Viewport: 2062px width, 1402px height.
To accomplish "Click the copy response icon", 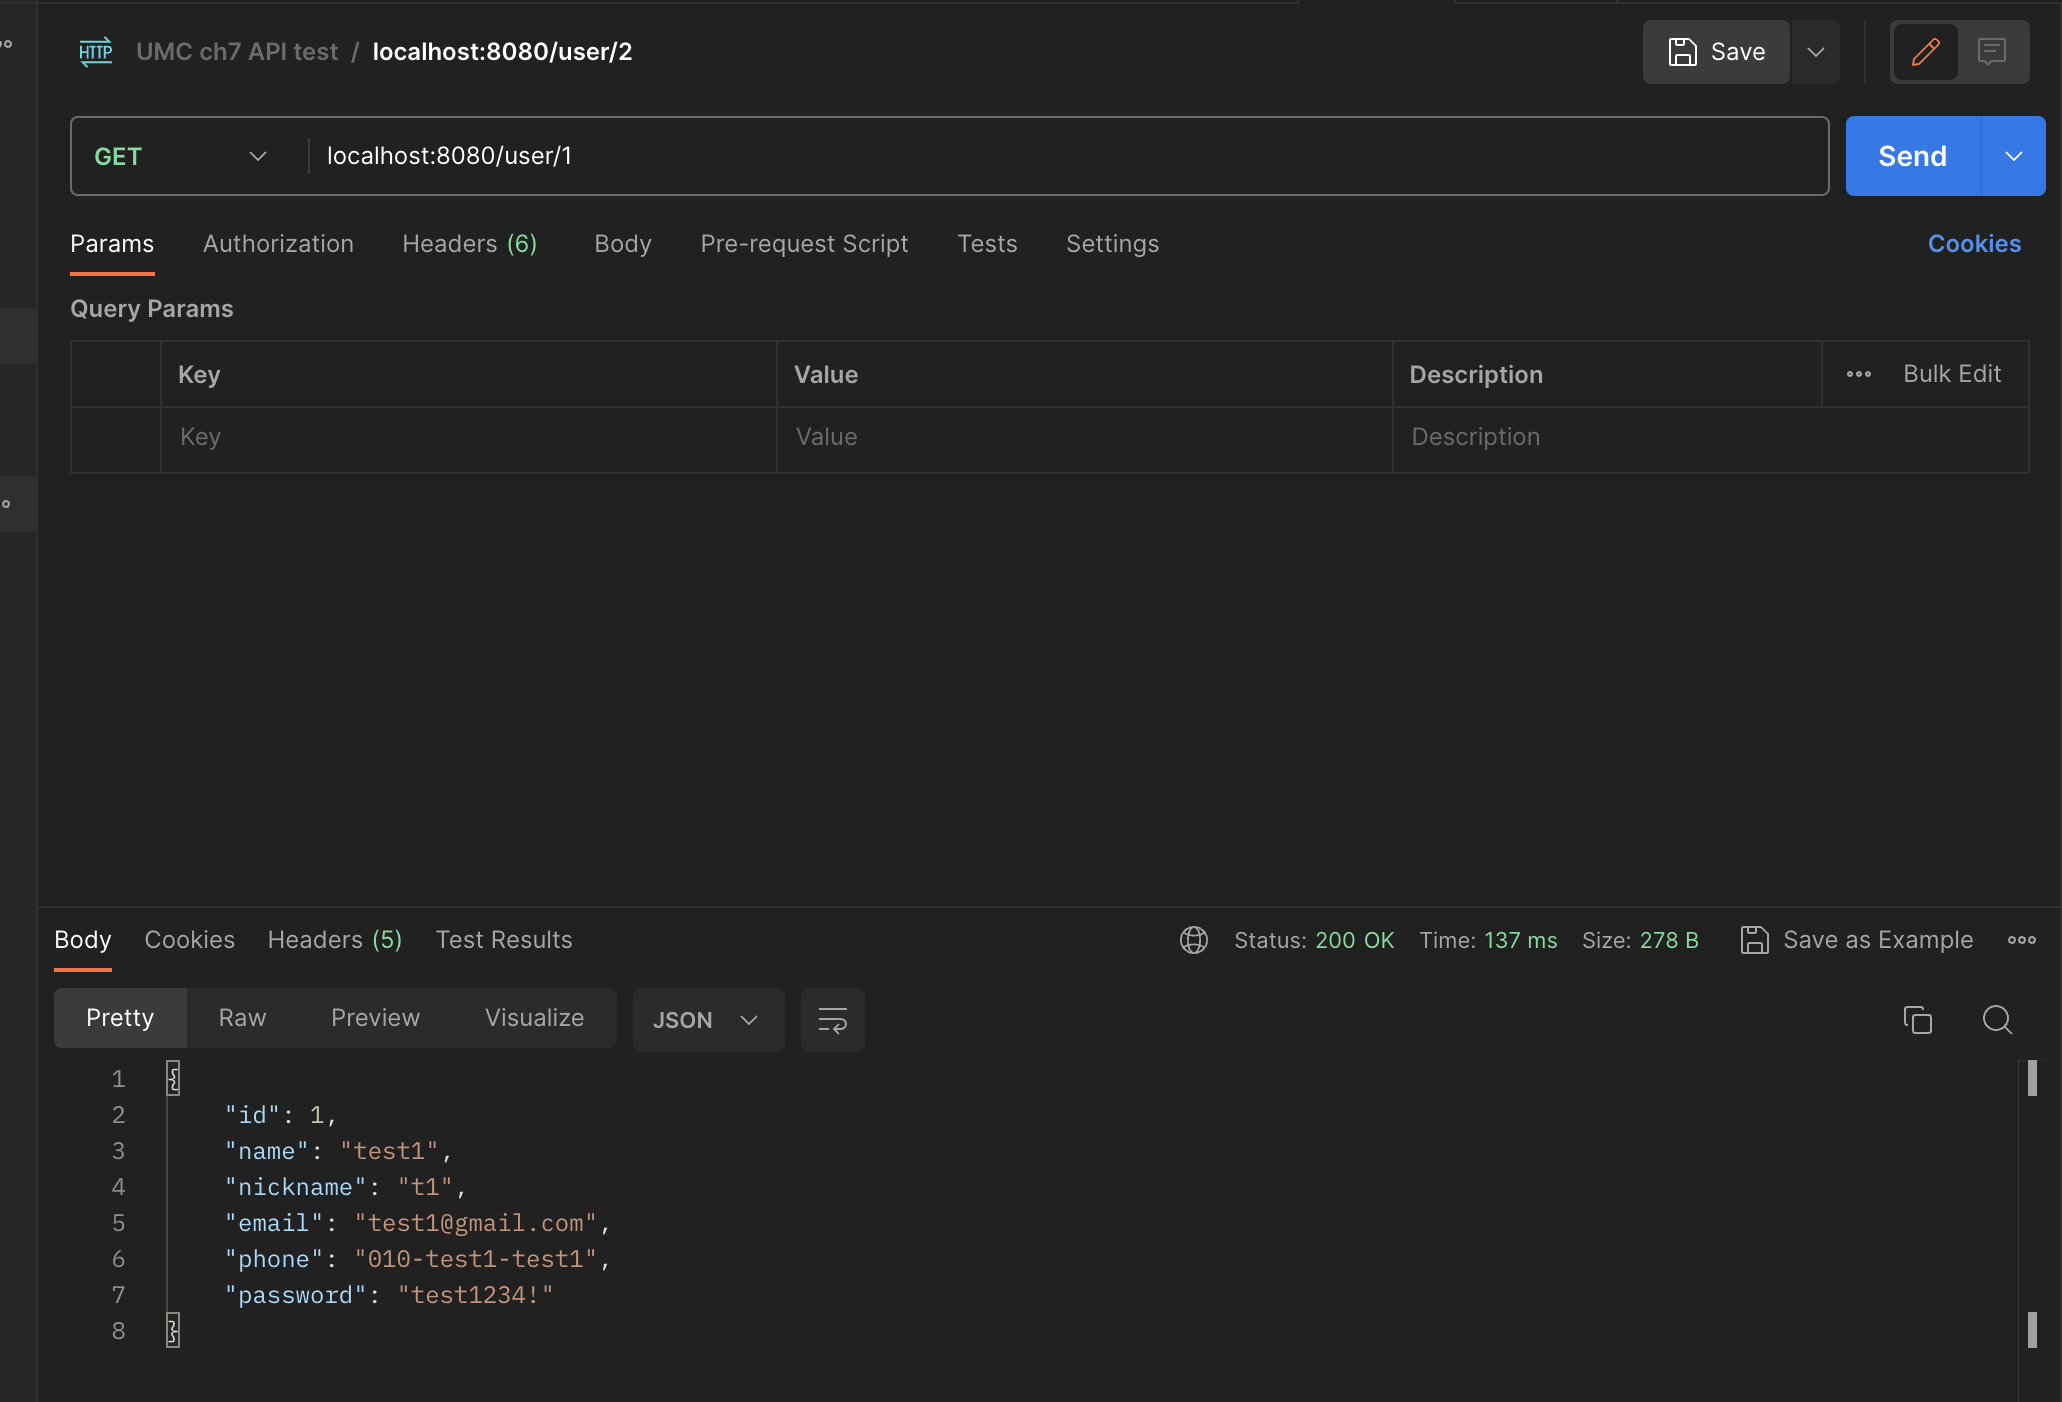I will point(1917,1019).
